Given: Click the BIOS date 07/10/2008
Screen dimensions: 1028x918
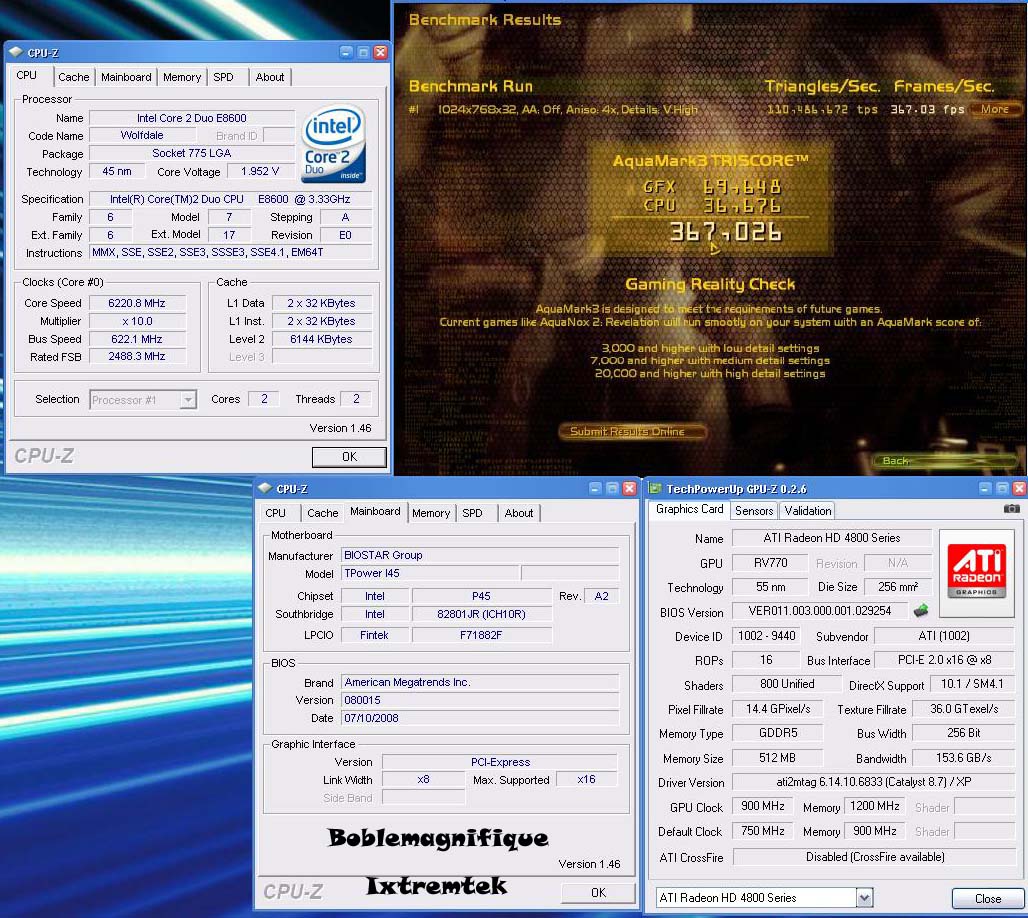Looking at the screenshot, I should 480,718.
